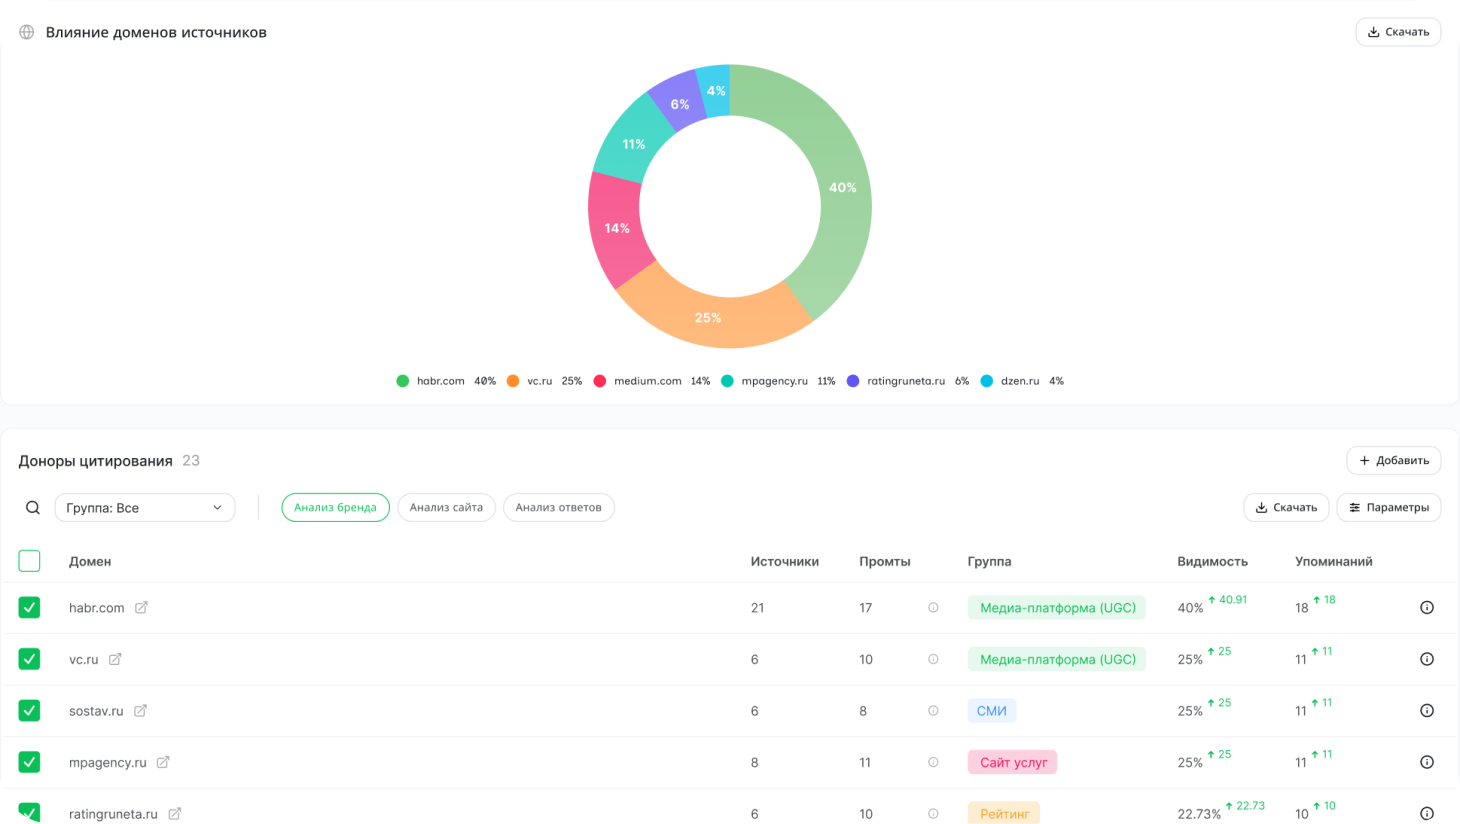The height and width of the screenshot is (824, 1460).
Task: Click prompts info icon in ratingruneta.ru row
Action: pyautogui.click(x=933, y=814)
